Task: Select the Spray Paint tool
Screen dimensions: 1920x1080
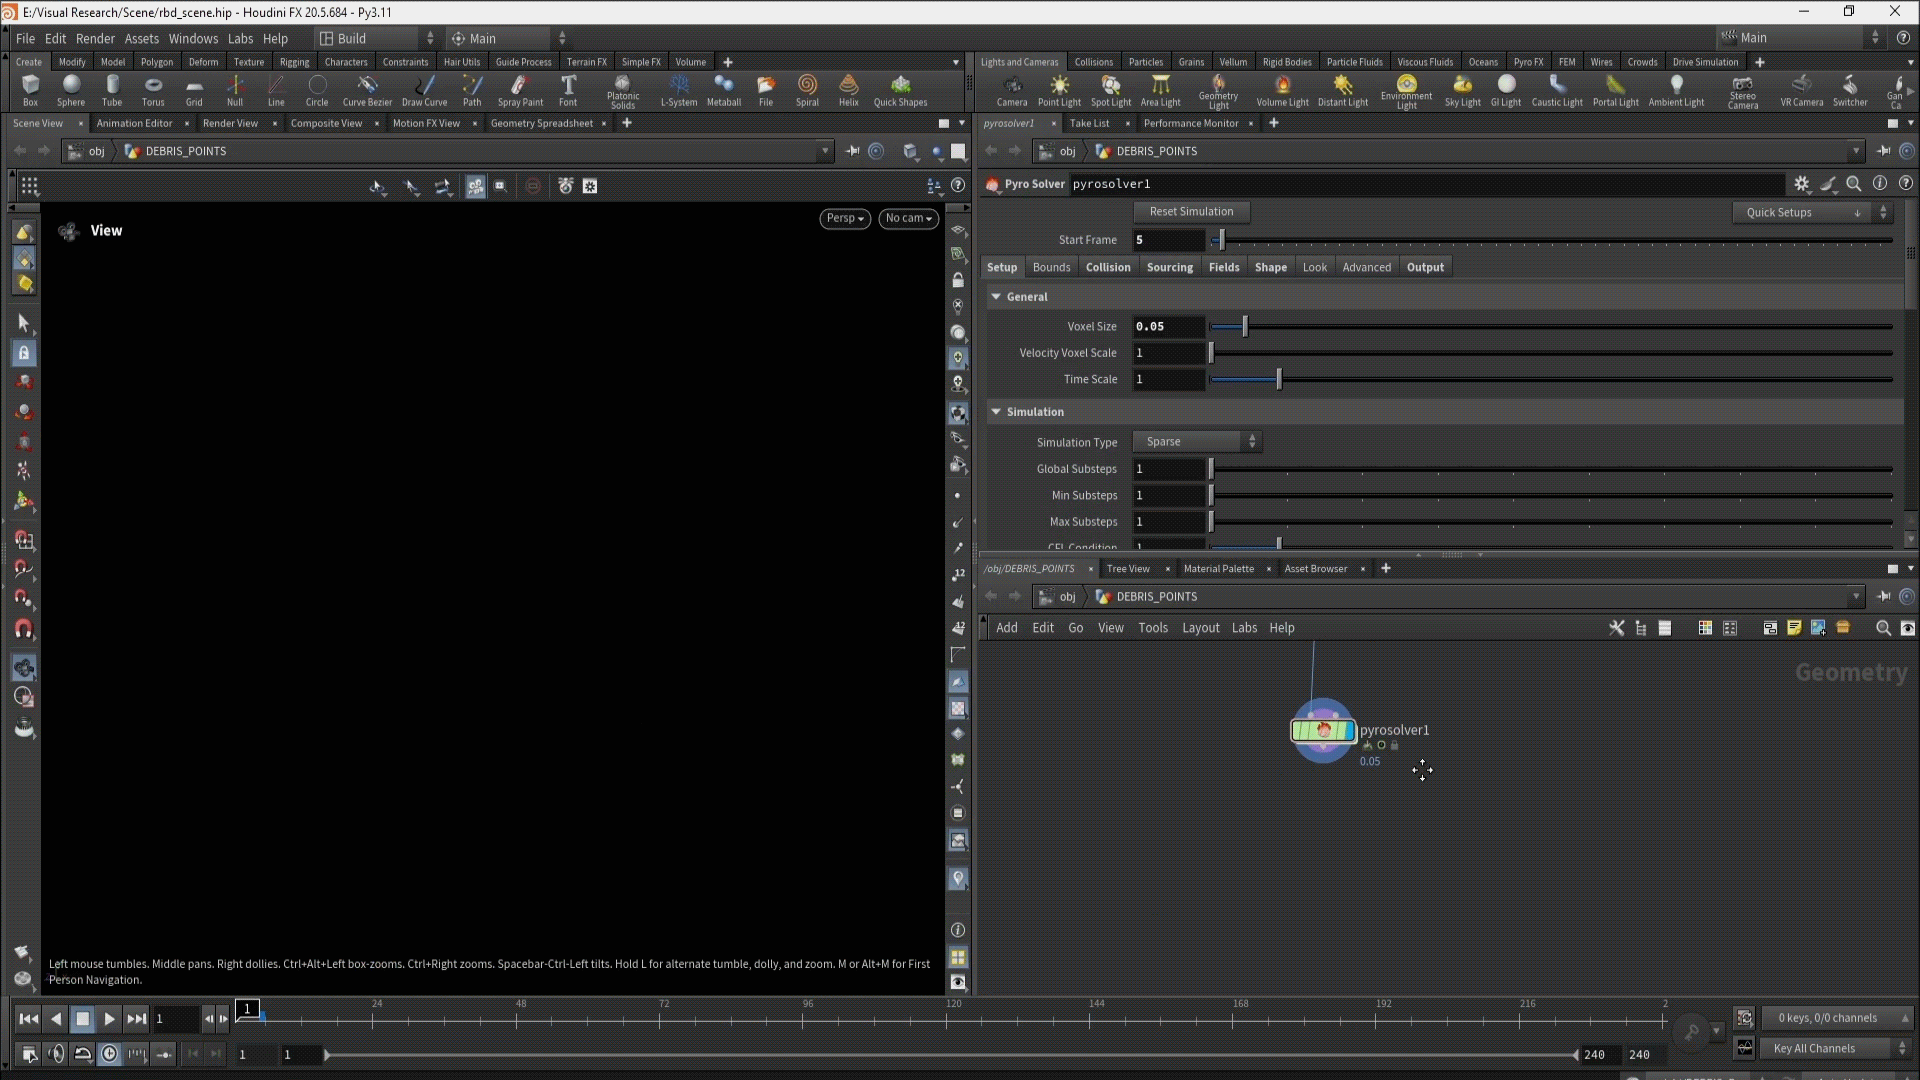Action: coord(520,89)
